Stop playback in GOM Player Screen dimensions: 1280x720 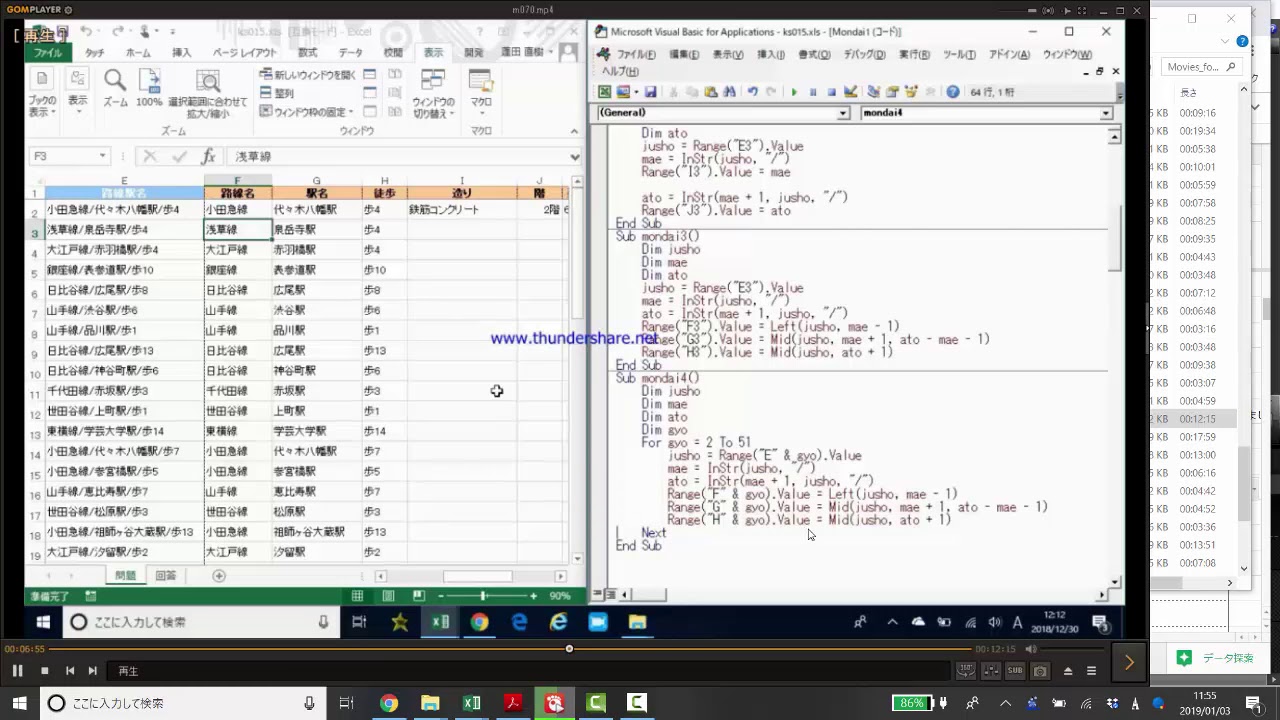[x=44, y=671]
